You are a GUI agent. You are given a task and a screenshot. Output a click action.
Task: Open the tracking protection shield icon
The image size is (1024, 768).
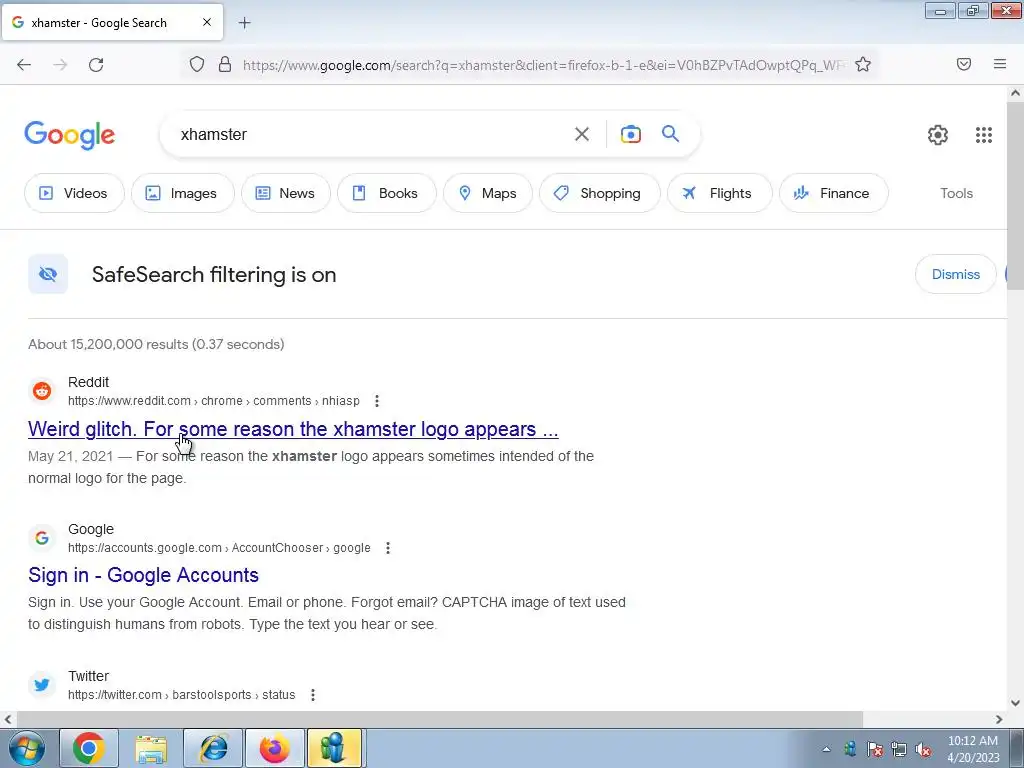(197, 64)
